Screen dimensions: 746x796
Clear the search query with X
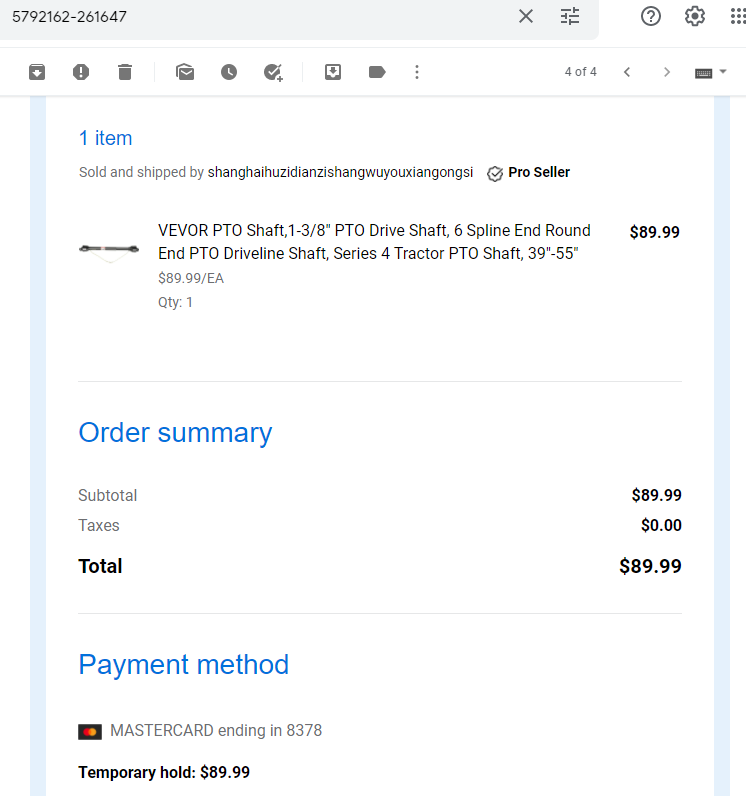click(x=526, y=16)
